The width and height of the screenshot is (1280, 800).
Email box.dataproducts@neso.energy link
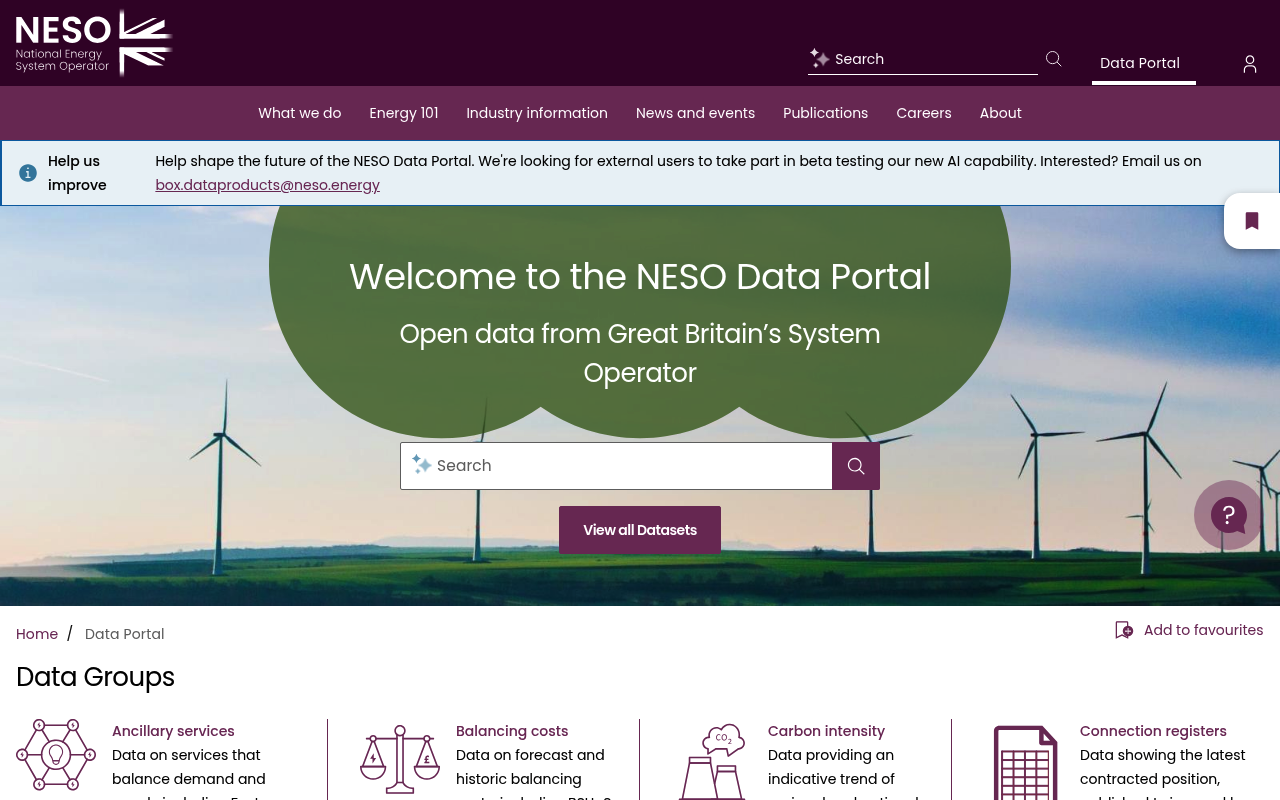(x=268, y=185)
